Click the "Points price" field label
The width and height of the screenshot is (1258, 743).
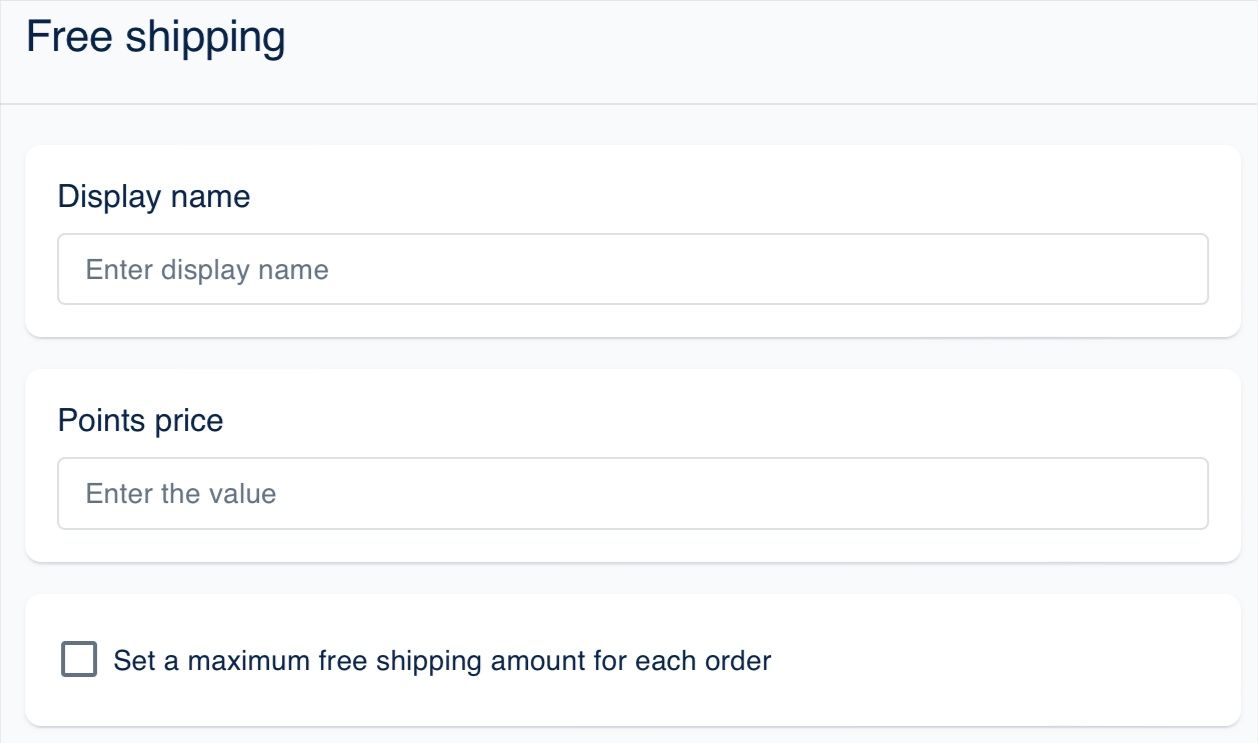[x=140, y=420]
